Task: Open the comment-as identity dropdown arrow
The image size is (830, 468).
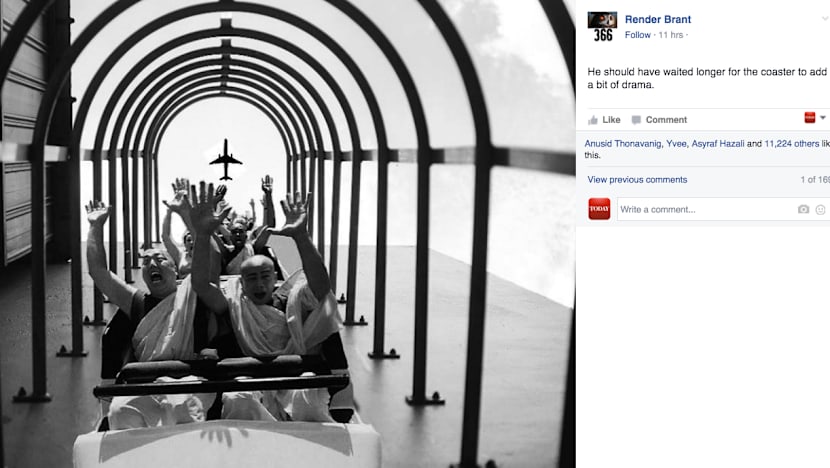Action: [x=823, y=118]
